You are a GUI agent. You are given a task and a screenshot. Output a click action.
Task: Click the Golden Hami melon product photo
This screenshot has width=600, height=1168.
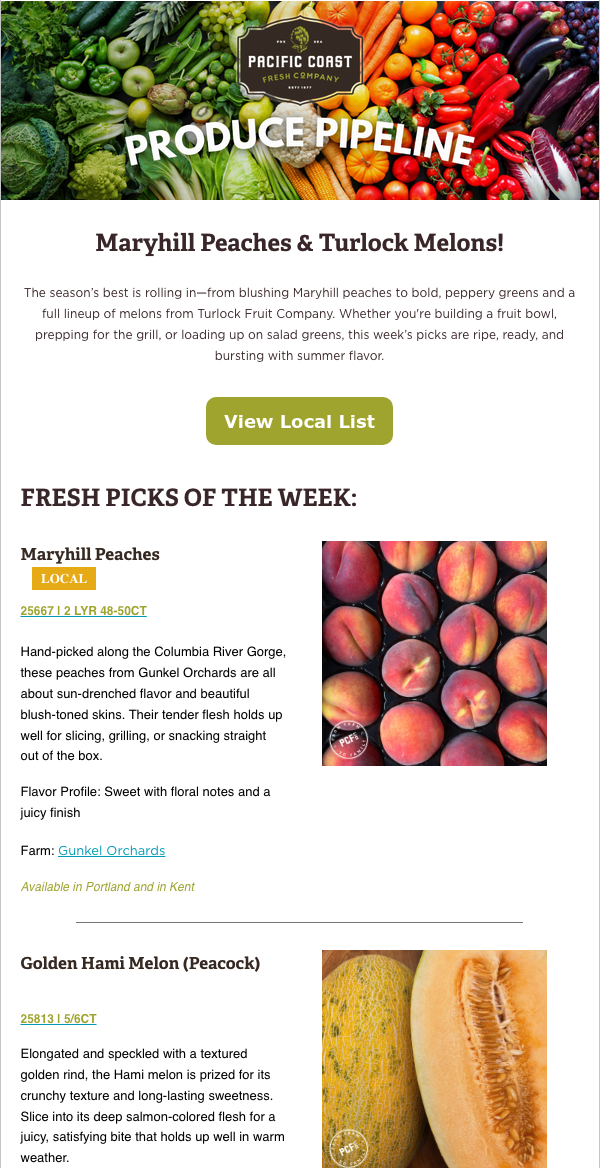pos(435,1058)
